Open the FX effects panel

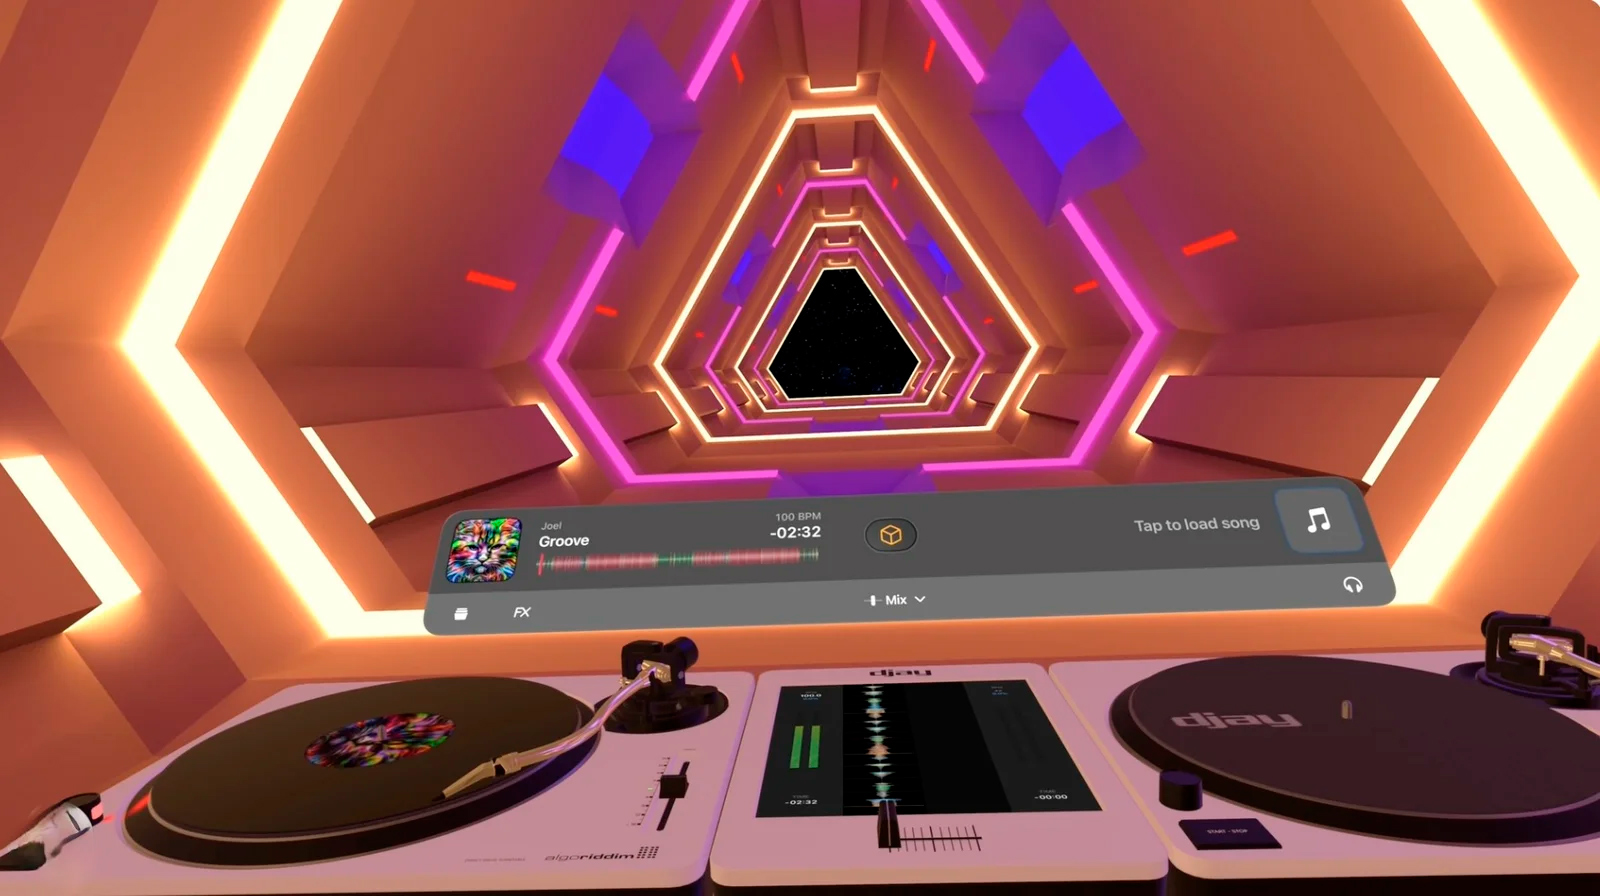click(x=521, y=612)
